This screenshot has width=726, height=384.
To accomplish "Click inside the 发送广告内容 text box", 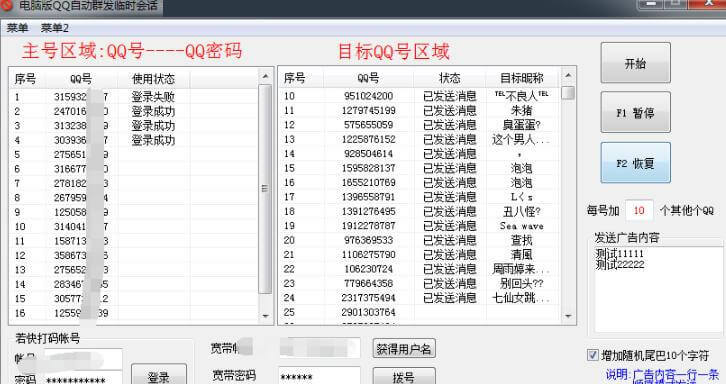I will (x=658, y=289).
